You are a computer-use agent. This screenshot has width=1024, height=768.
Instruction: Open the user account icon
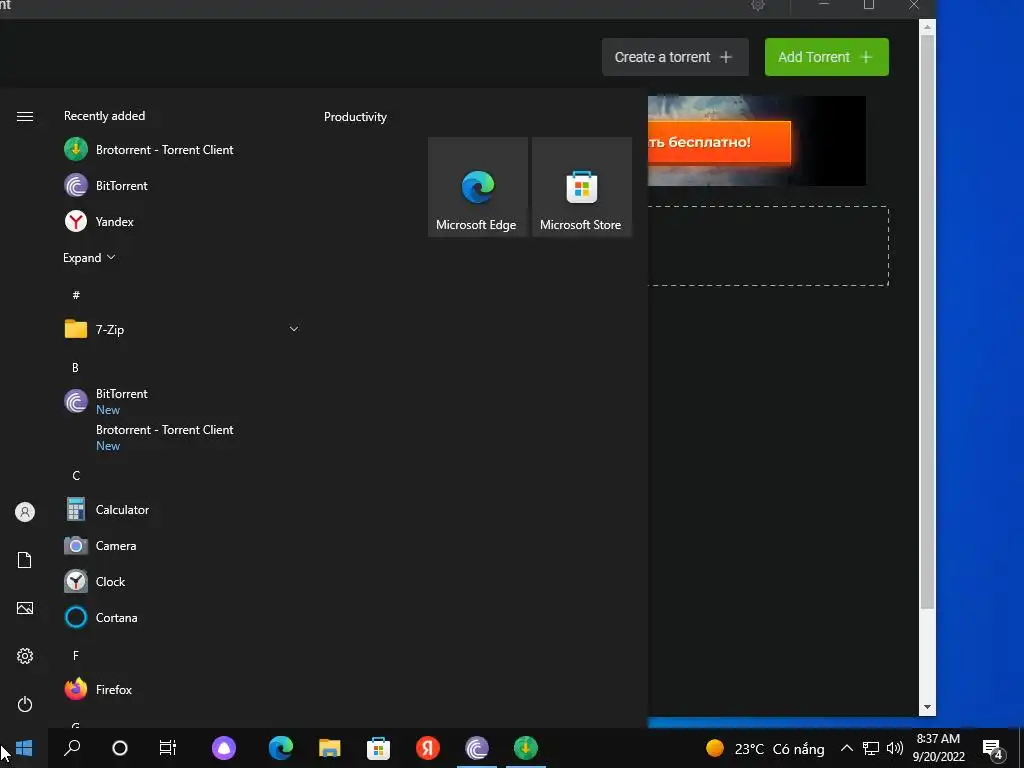click(25, 512)
